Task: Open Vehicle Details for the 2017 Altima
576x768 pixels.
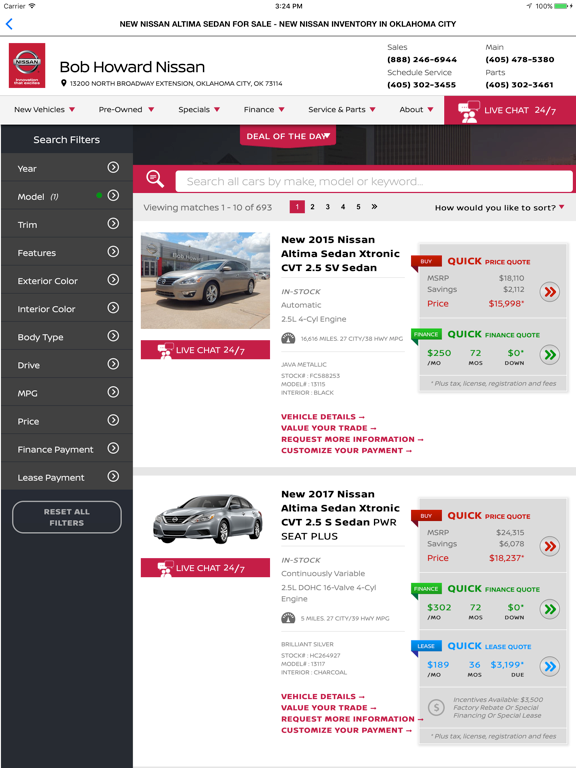Action: click(x=323, y=696)
